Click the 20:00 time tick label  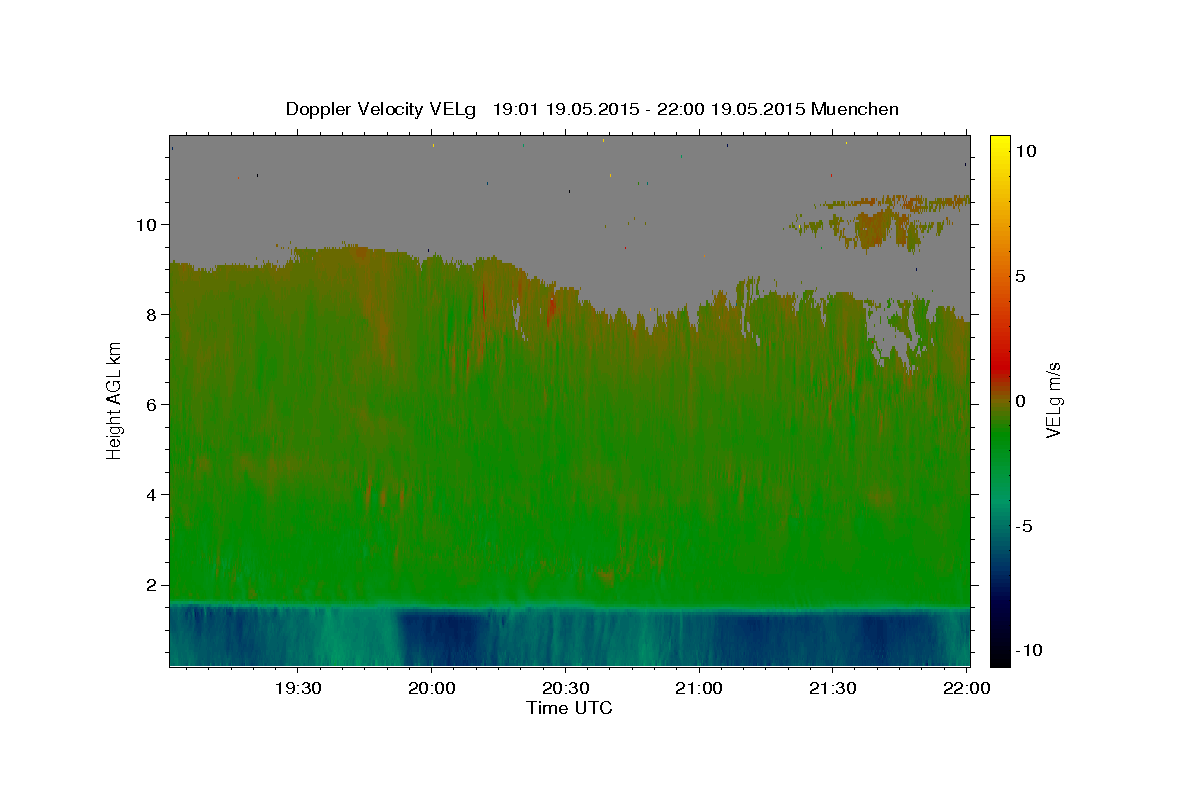[432, 688]
